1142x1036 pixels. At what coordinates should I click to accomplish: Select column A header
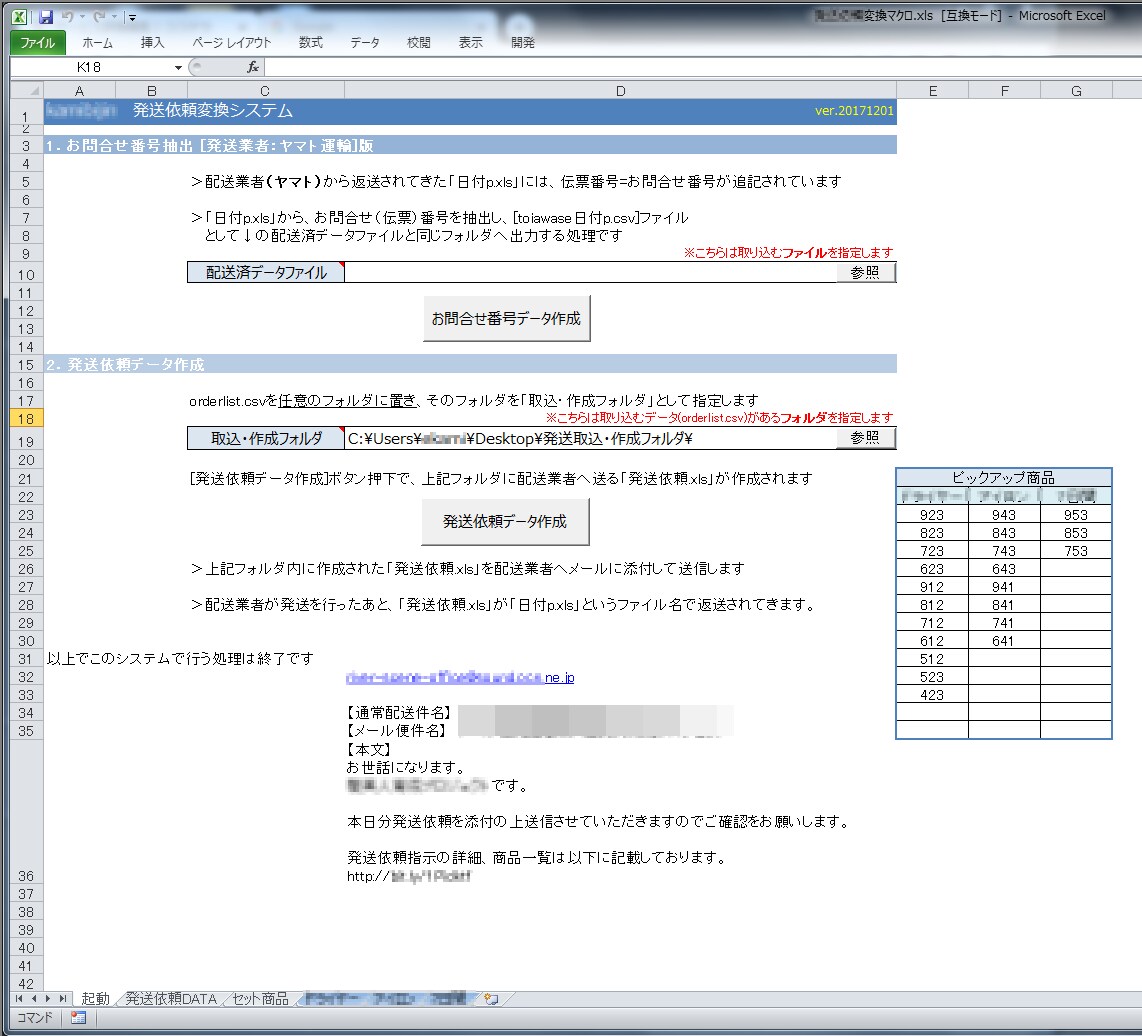[x=79, y=90]
